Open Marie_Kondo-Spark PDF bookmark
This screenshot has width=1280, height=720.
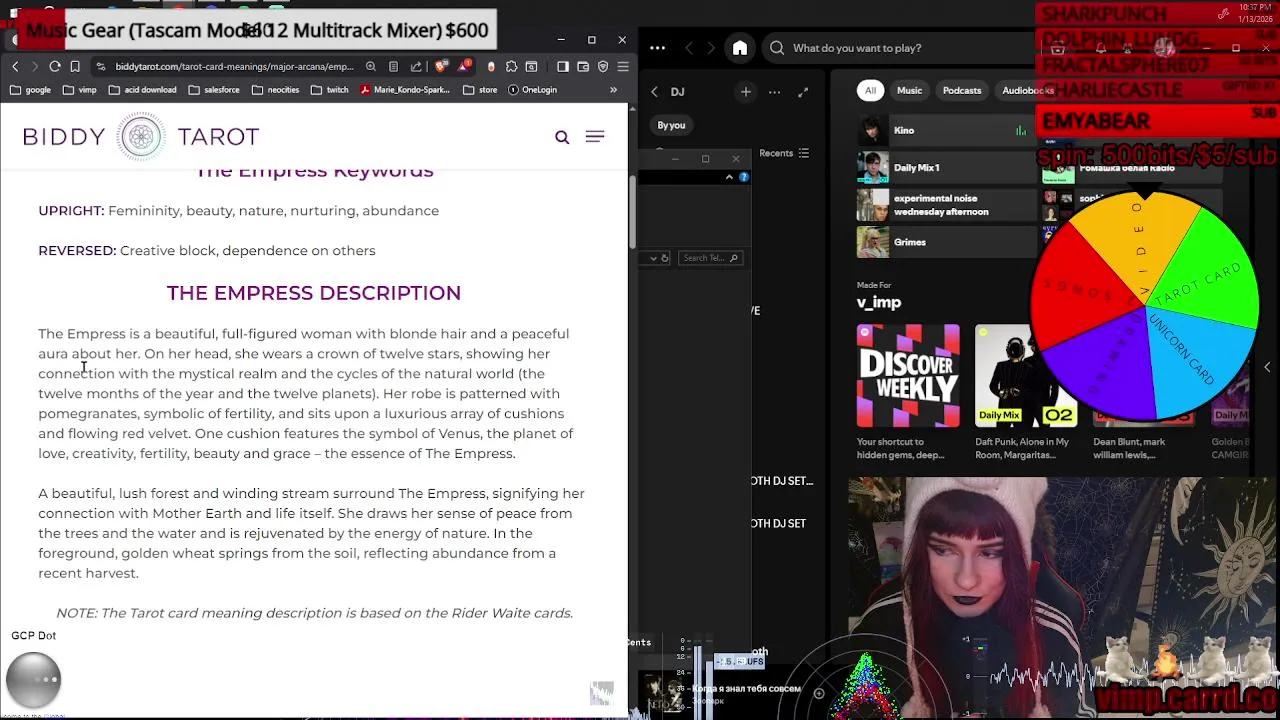405,90
